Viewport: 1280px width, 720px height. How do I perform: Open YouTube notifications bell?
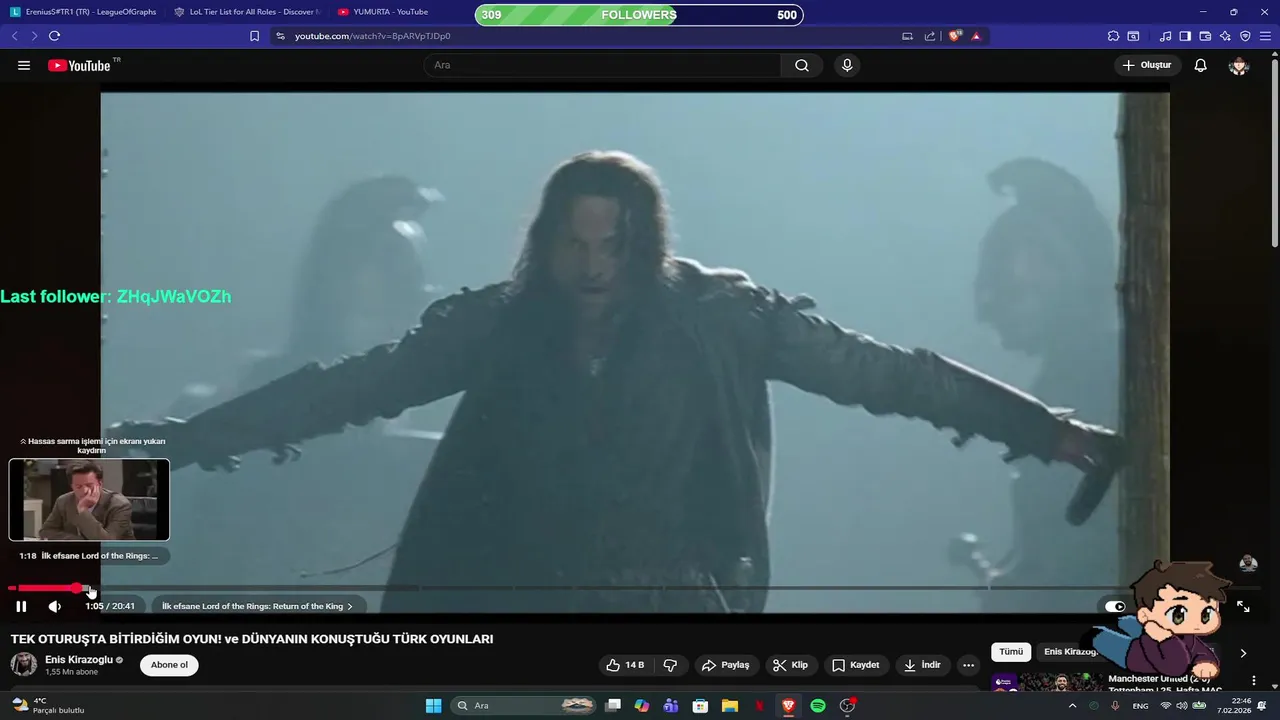point(1201,65)
